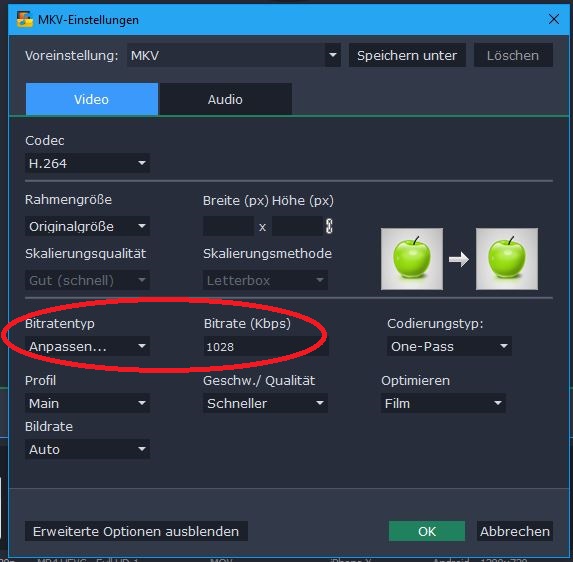Expand the Codierungstyp One-Pass dropdown
573x562 pixels.
coord(449,346)
